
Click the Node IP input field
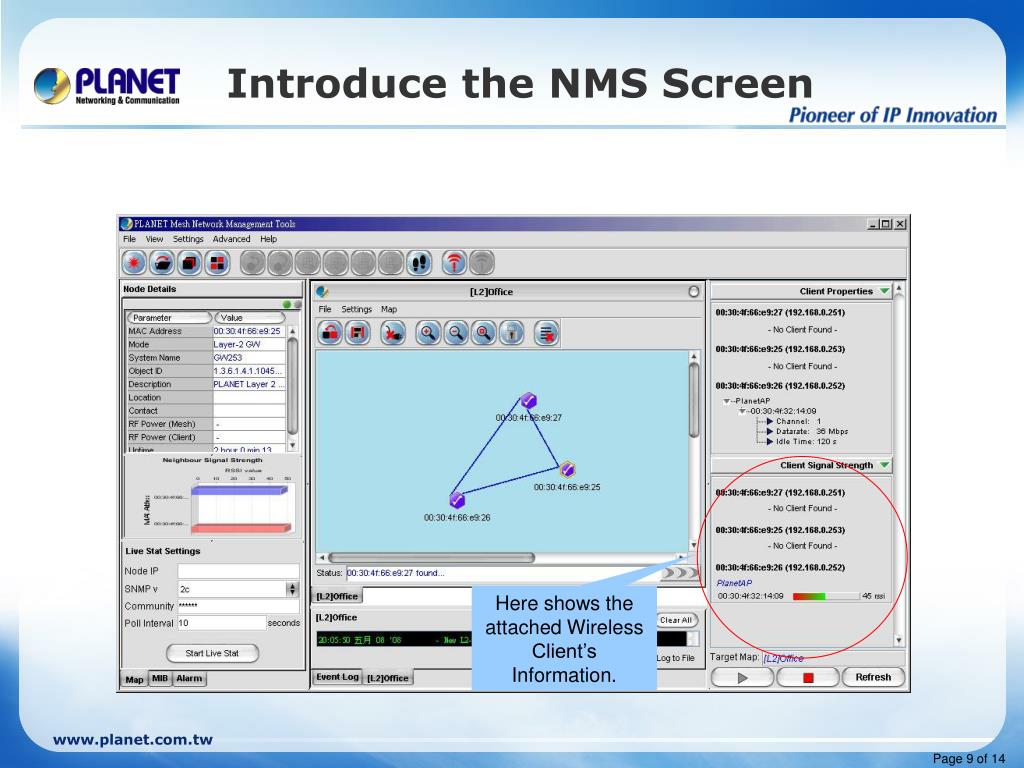238,571
